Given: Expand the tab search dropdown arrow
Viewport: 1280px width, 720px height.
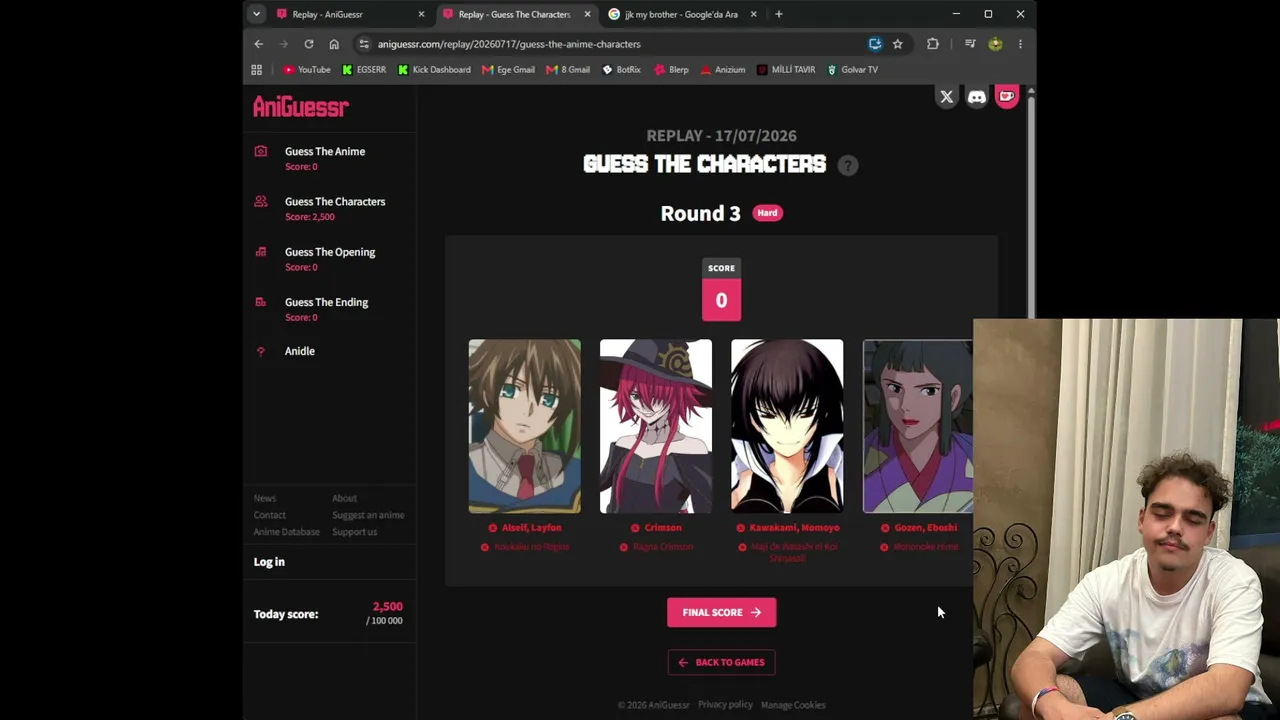Looking at the screenshot, I should 257,14.
